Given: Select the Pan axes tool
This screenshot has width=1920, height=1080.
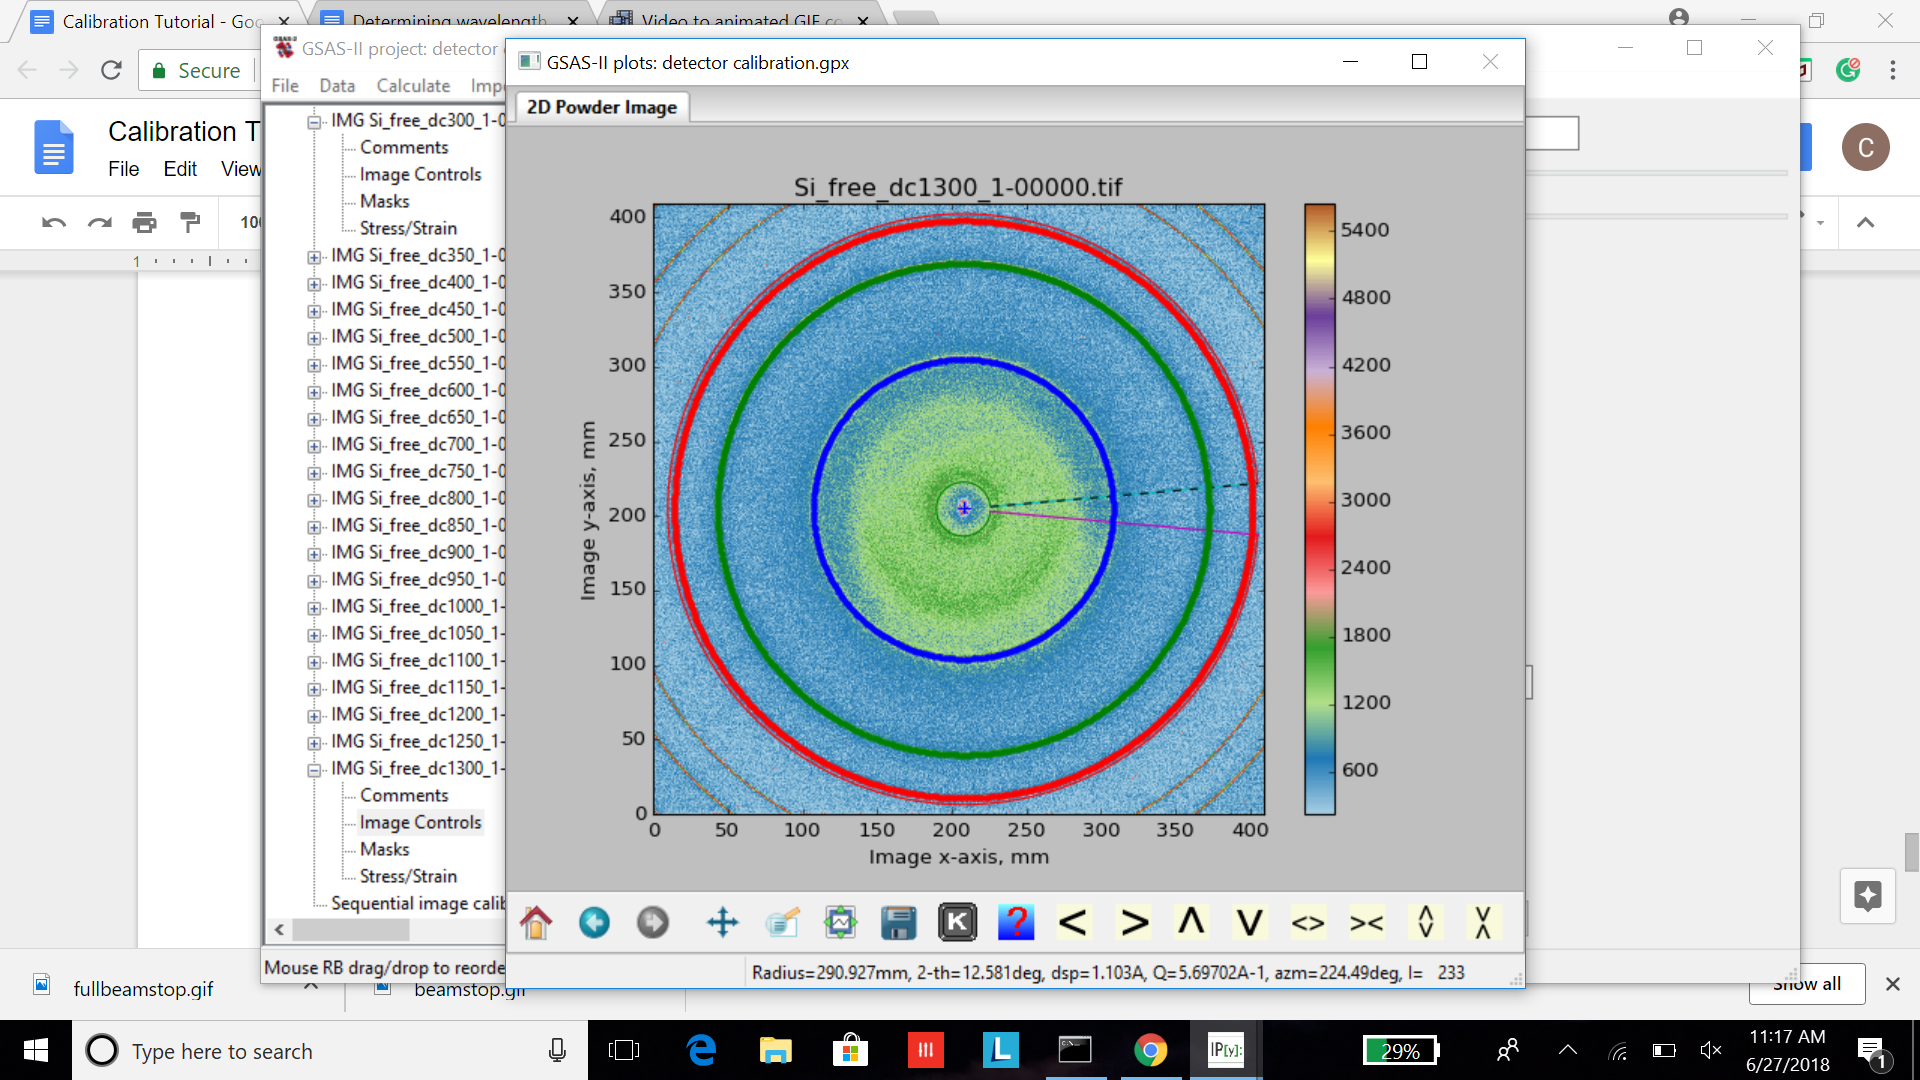Looking at the screenshot, I should (x=722, y=922).
